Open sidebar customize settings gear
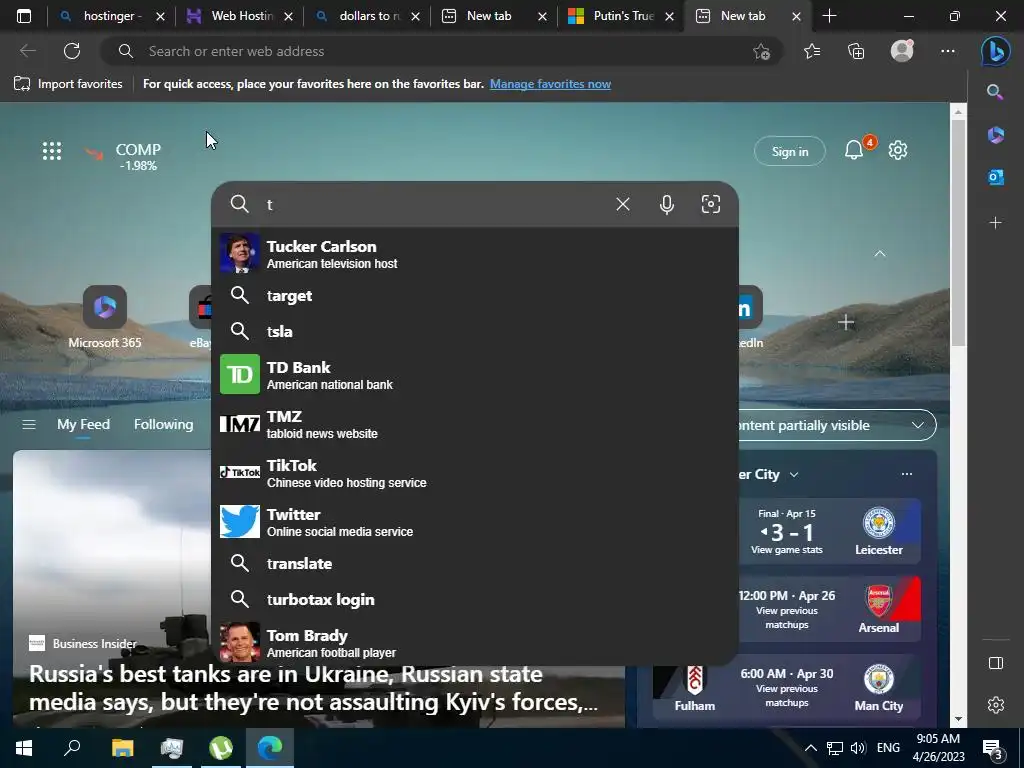Viewport: 1024px width, 768px height. [995, 705]
